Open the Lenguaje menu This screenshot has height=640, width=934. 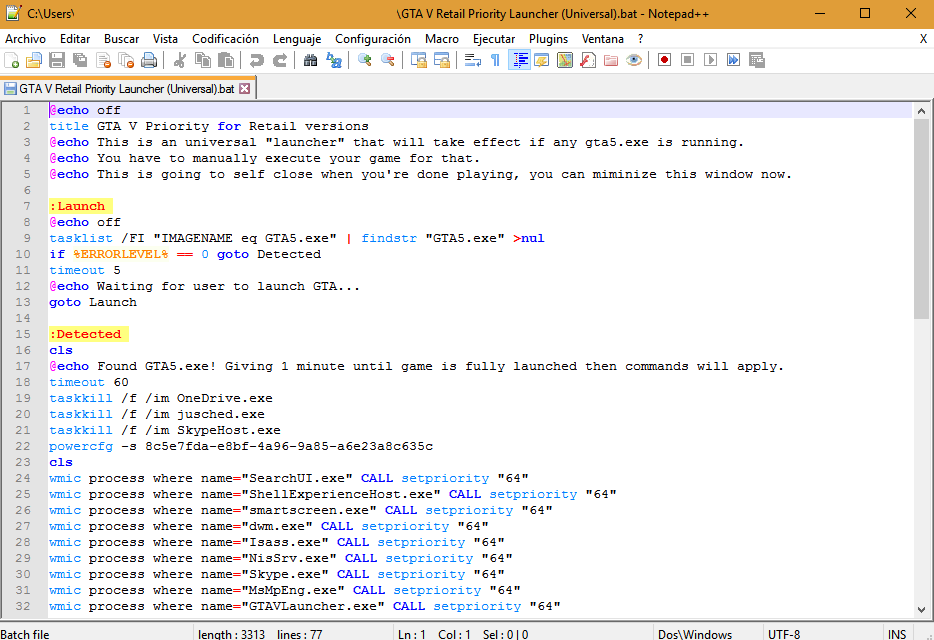tap(297, 39)
